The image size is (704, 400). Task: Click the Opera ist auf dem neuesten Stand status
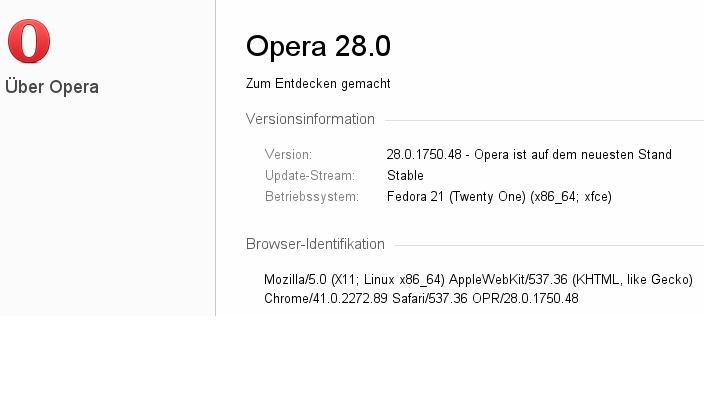click(x=573, y=154)
